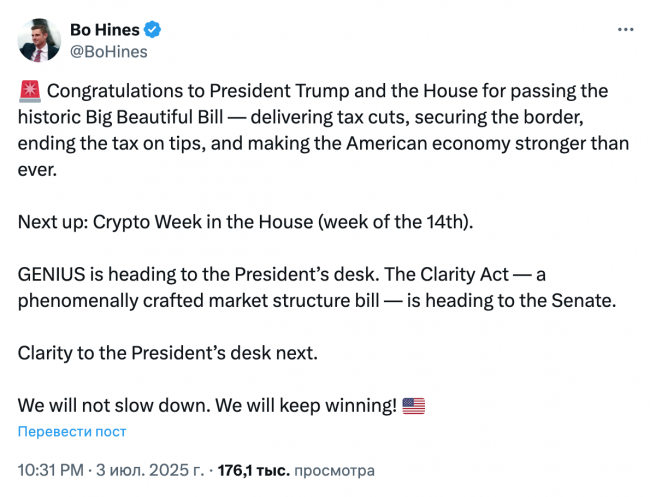View the 176,1 тыс. views count
The height and width of the screenshot is (497, 650).
tap(254, 470)
